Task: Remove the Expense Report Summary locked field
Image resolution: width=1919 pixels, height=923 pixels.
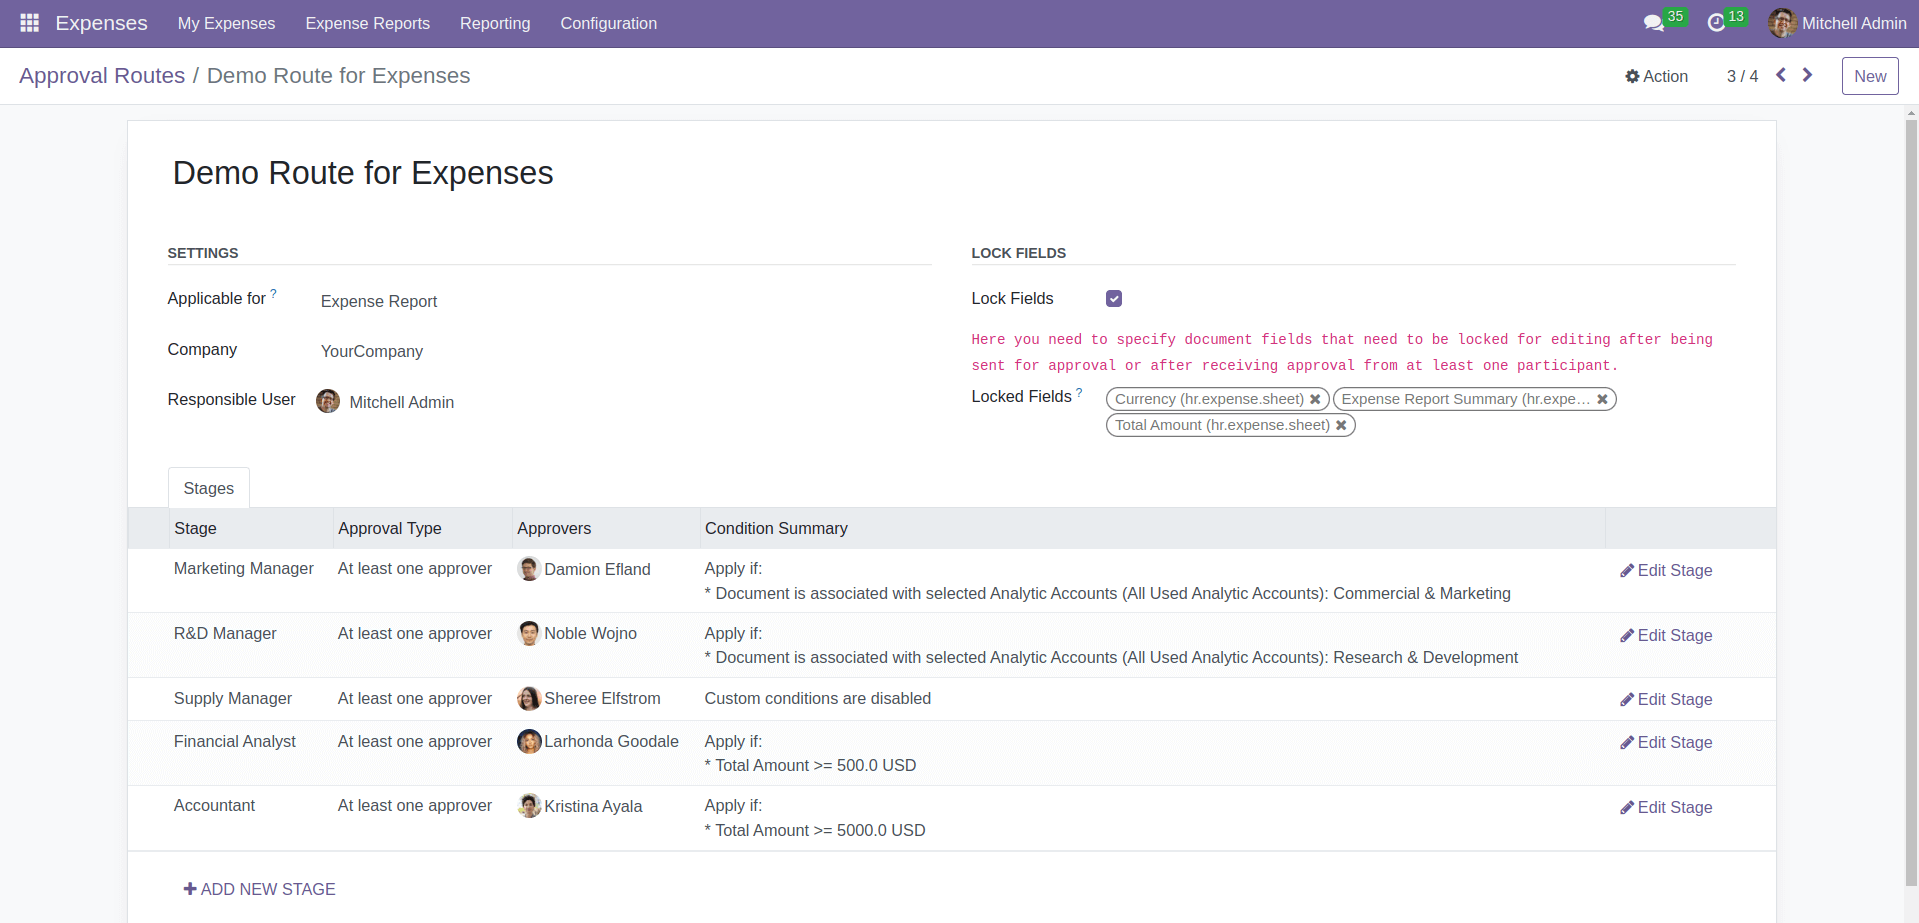Action: pos(1601,399)
